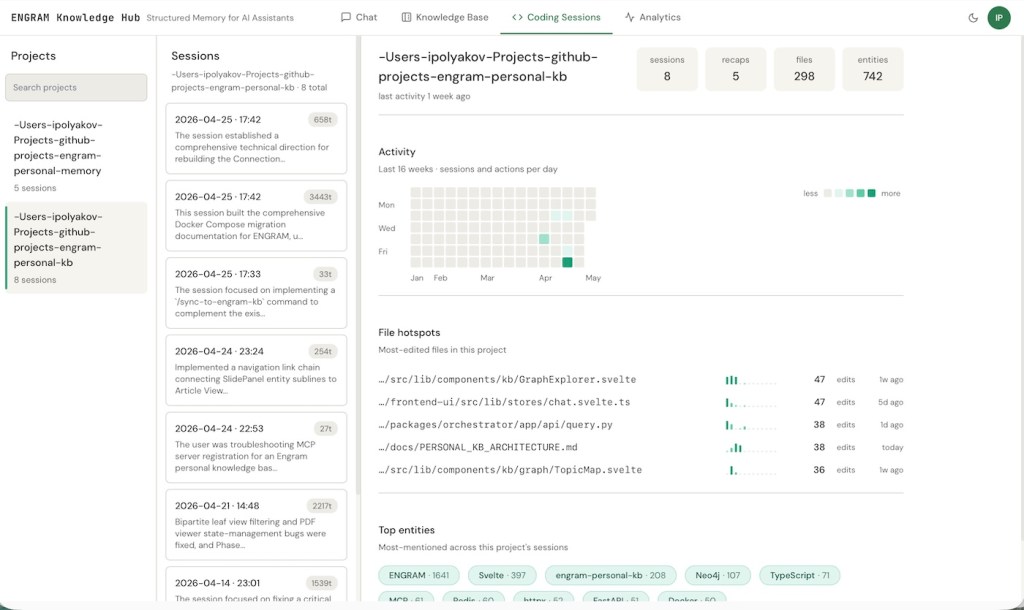The image size is (1024, 610).
Task: Click the Knowledge Base book icon
Action: click(406, 17)
